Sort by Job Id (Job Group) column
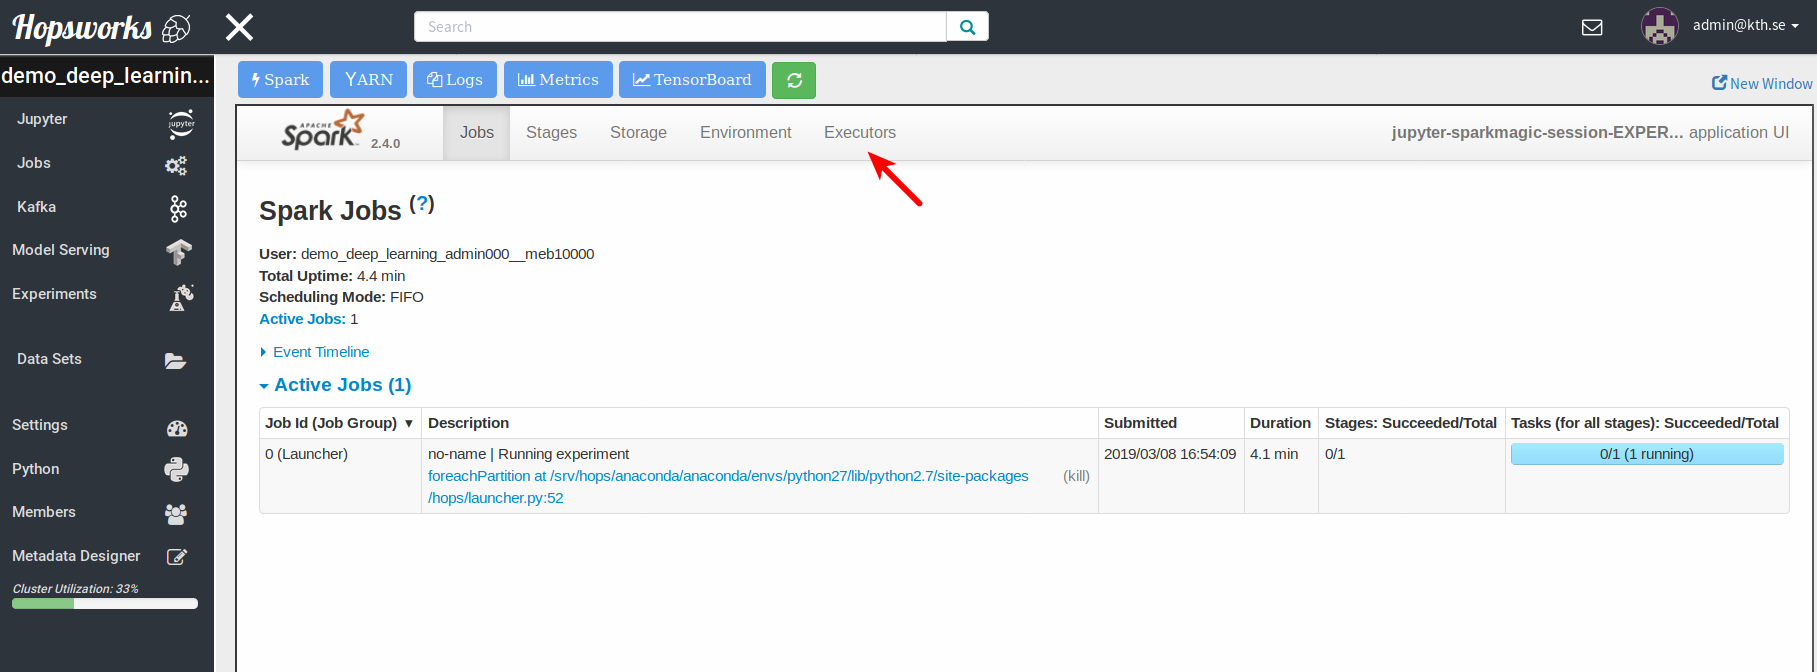The width and height of the screenshot is (1817, 672). point(340,423)
